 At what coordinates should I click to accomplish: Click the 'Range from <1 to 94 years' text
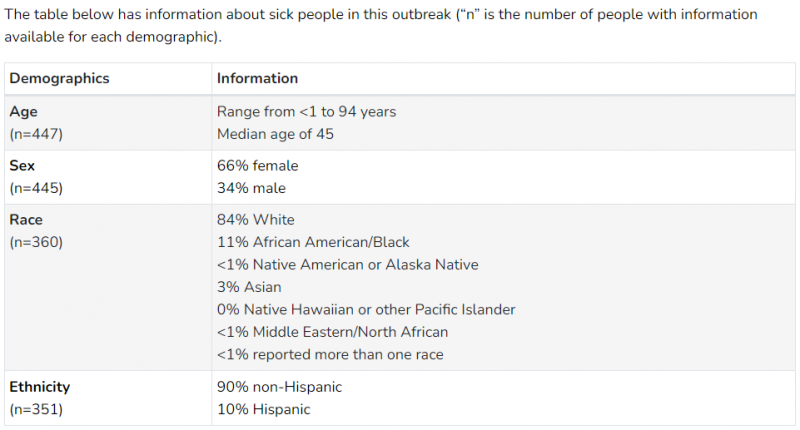306,112
